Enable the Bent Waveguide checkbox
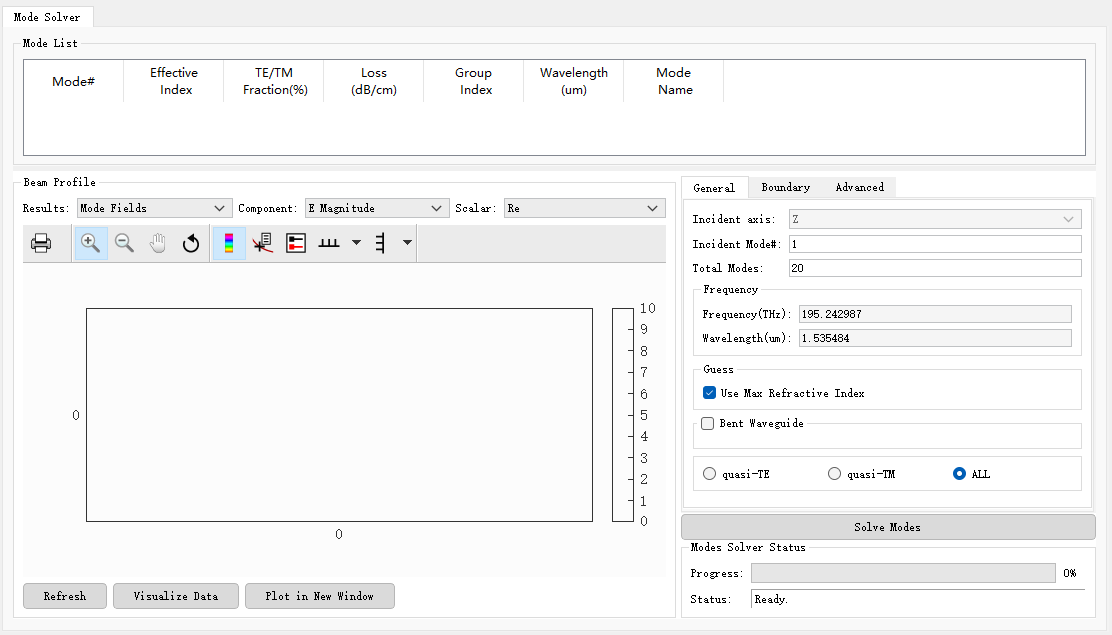Screen dimensions: 1112x635 (x=707, y=424)
